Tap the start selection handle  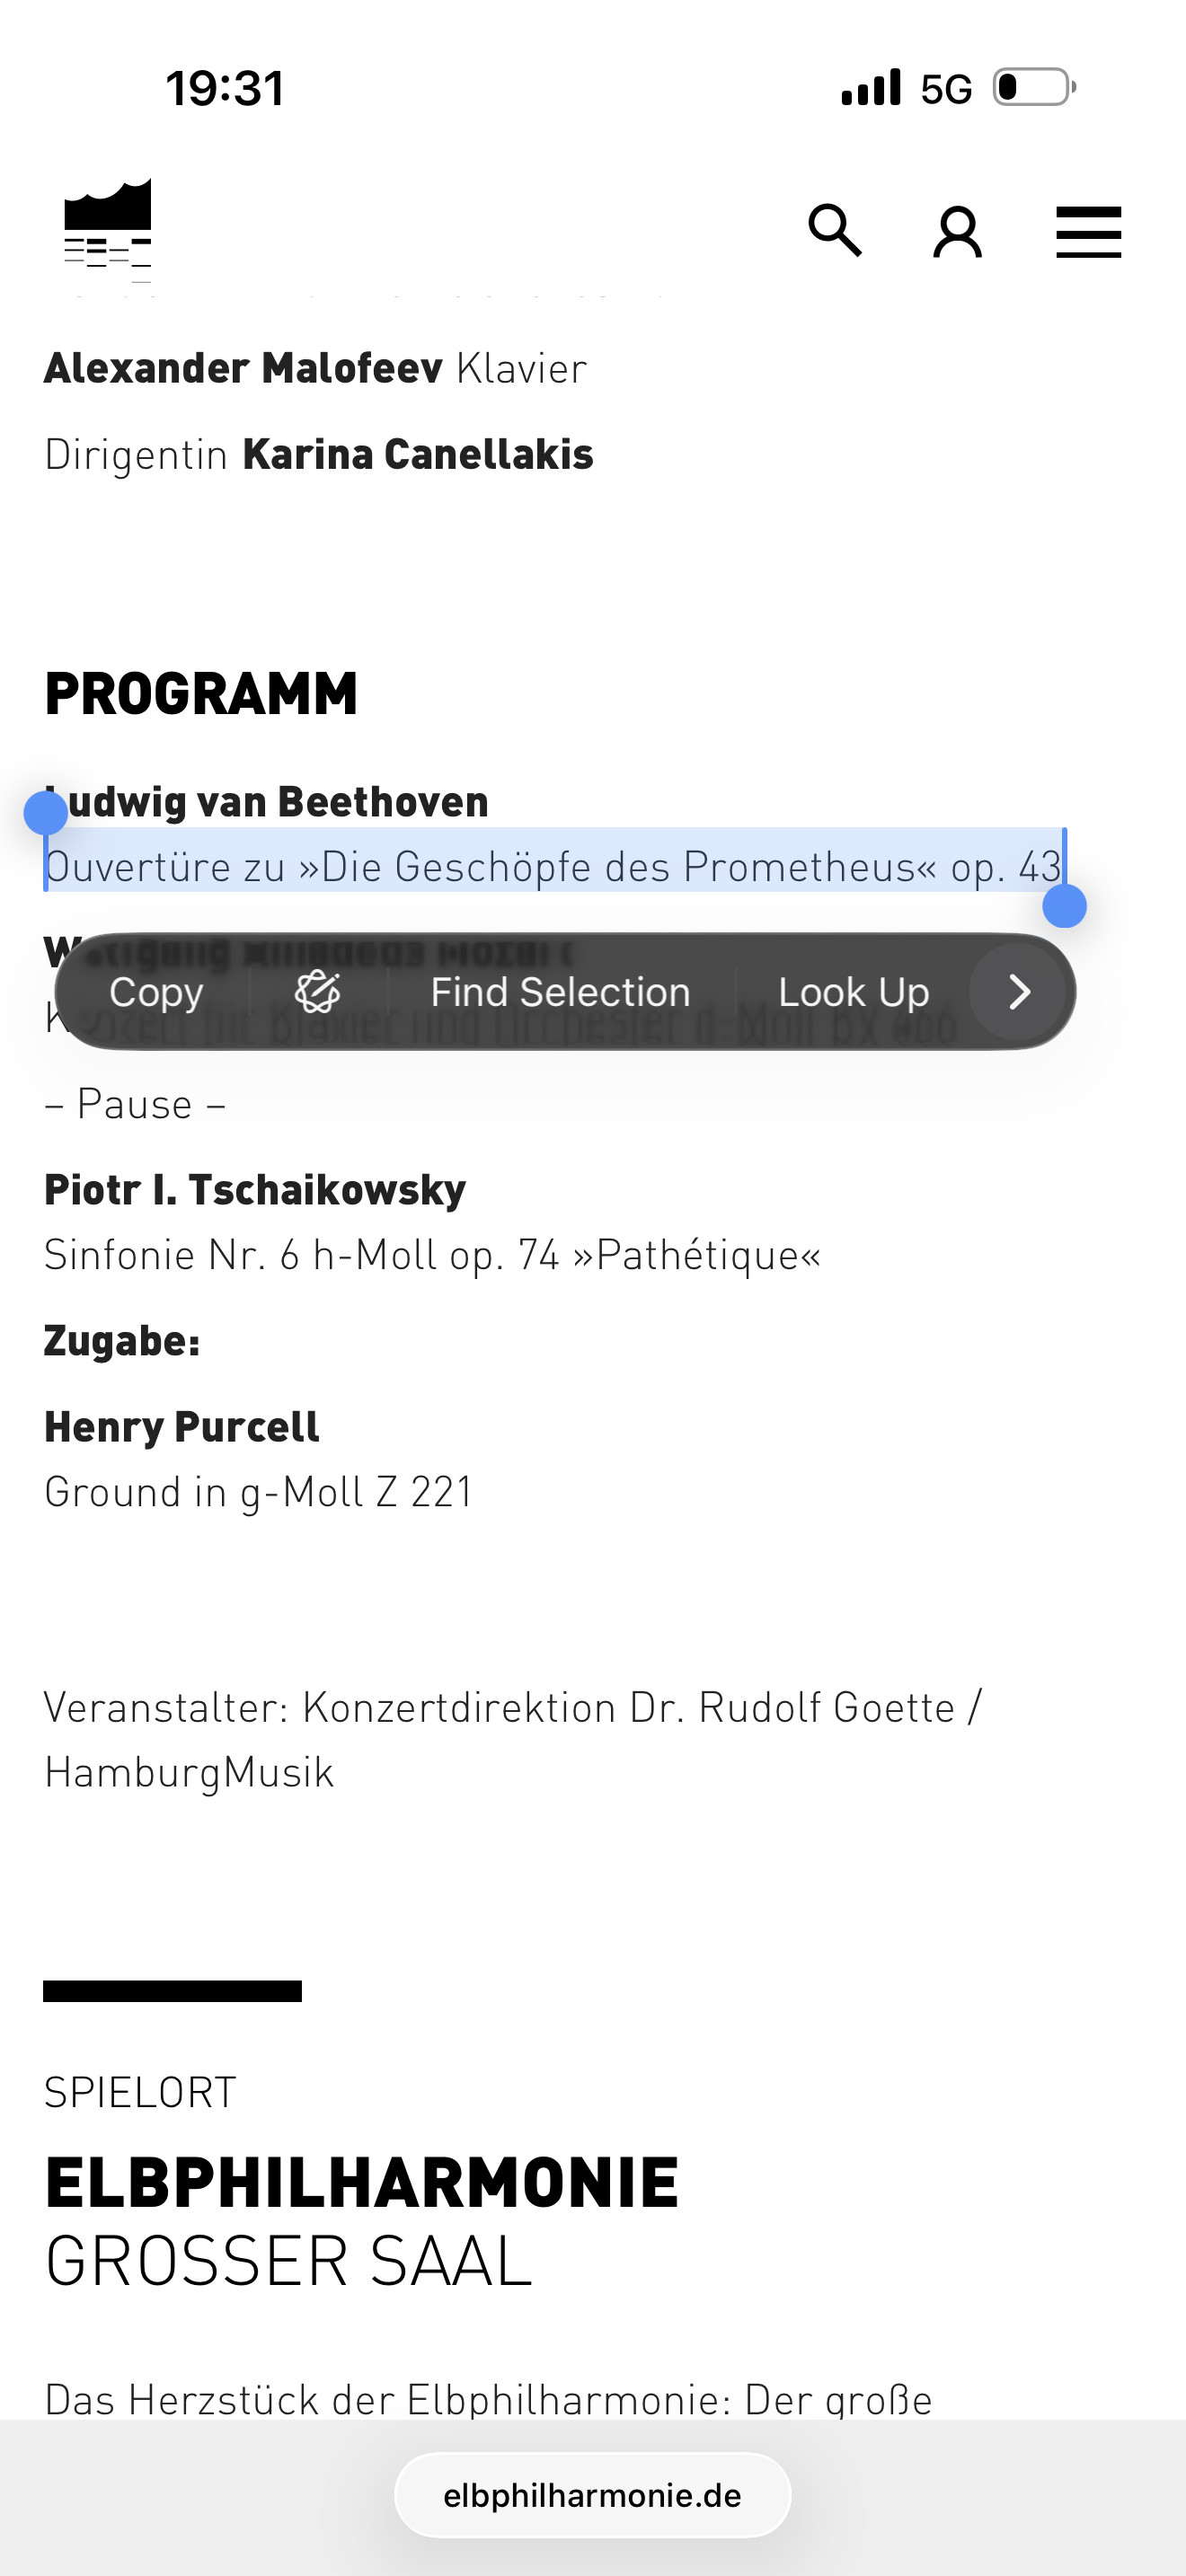click(46, 812)
